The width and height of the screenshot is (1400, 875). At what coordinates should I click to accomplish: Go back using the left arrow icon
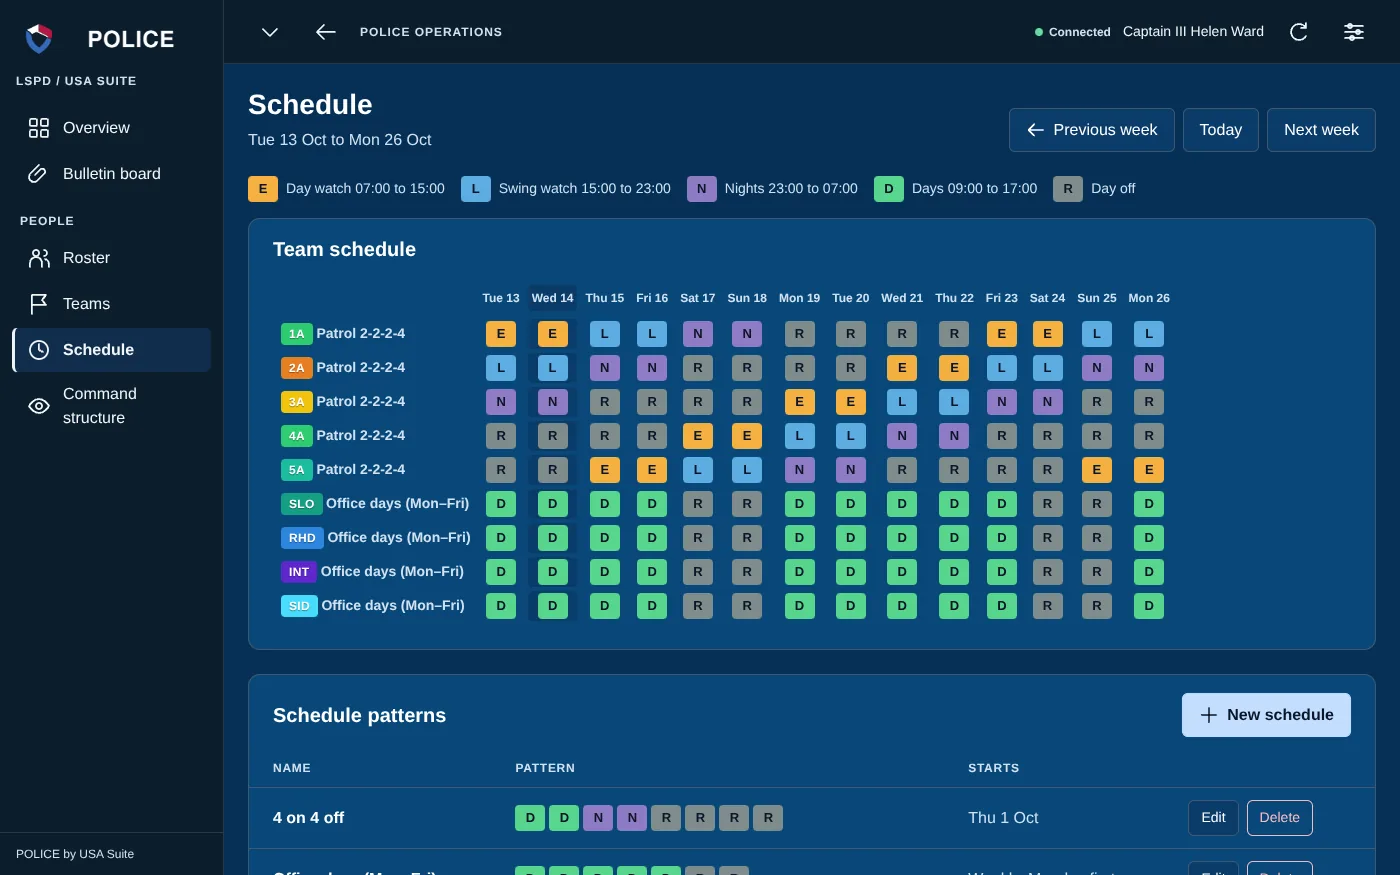326,32
